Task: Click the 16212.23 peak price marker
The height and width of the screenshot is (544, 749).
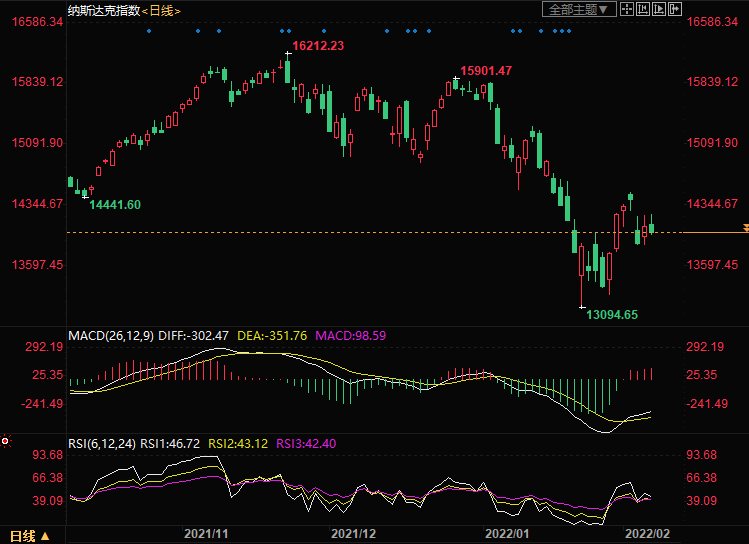Action: [317, 46]
